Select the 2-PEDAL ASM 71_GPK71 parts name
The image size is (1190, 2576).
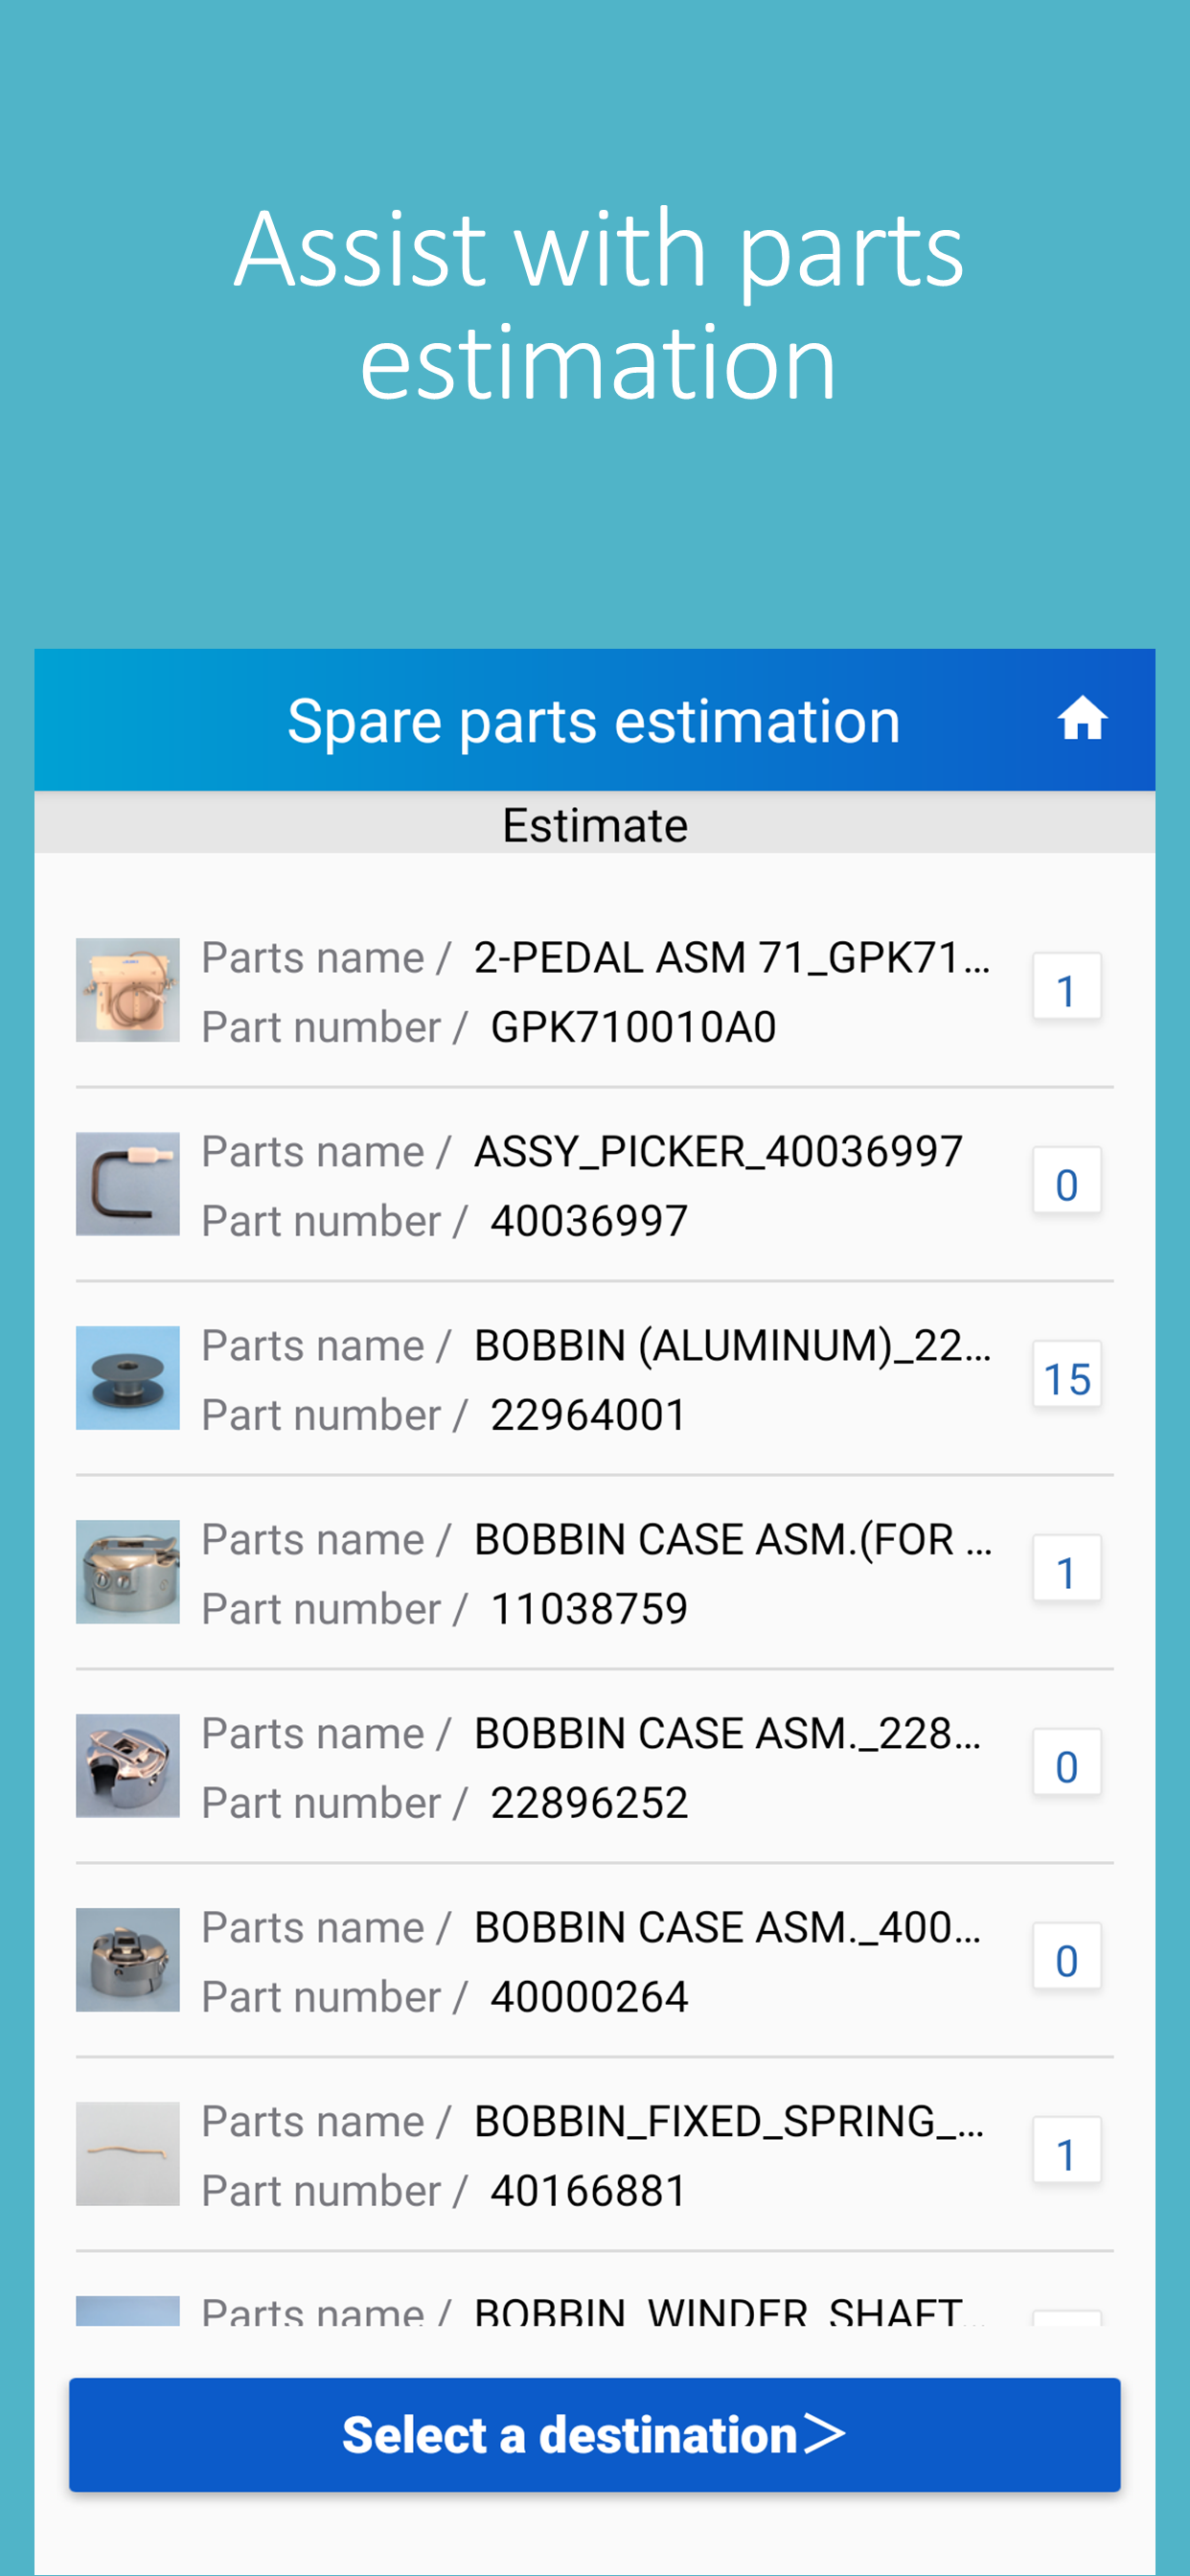click(732, 958)
